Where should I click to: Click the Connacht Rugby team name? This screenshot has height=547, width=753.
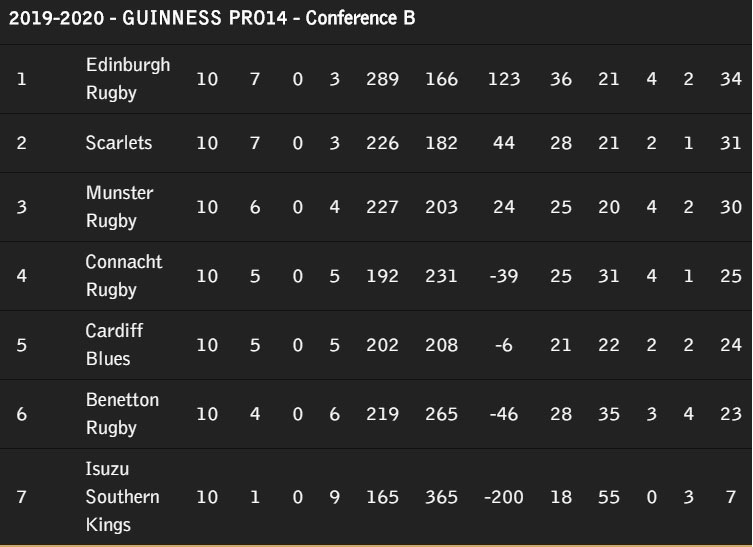124,276
